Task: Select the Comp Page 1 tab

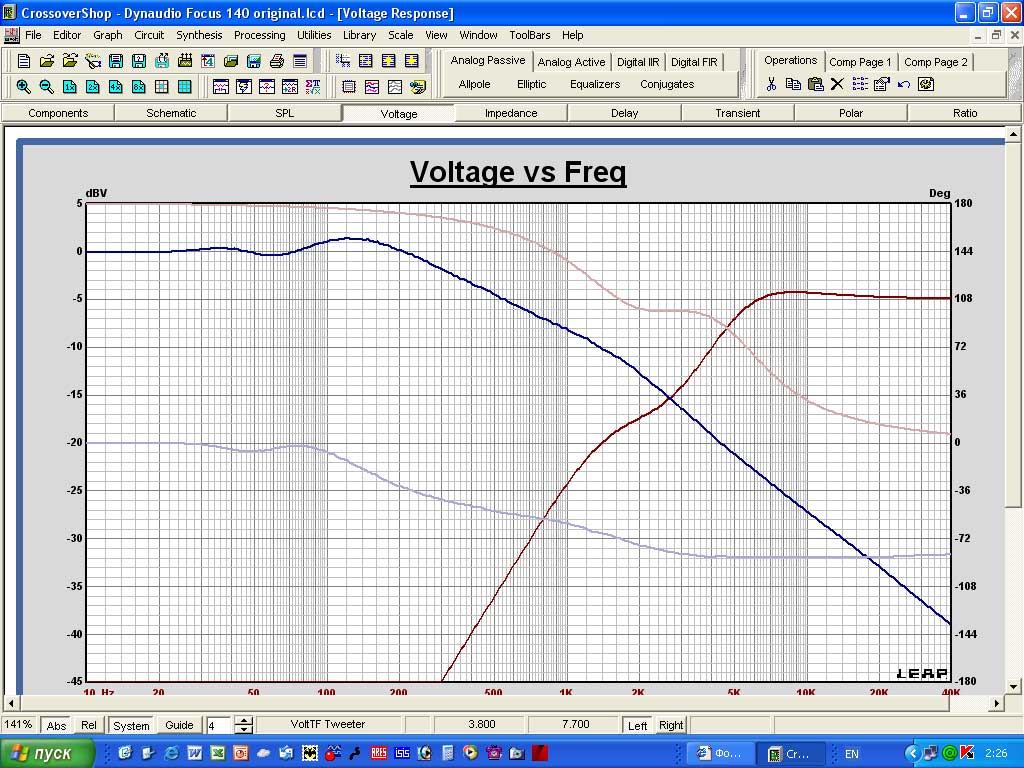Action: 861,62
